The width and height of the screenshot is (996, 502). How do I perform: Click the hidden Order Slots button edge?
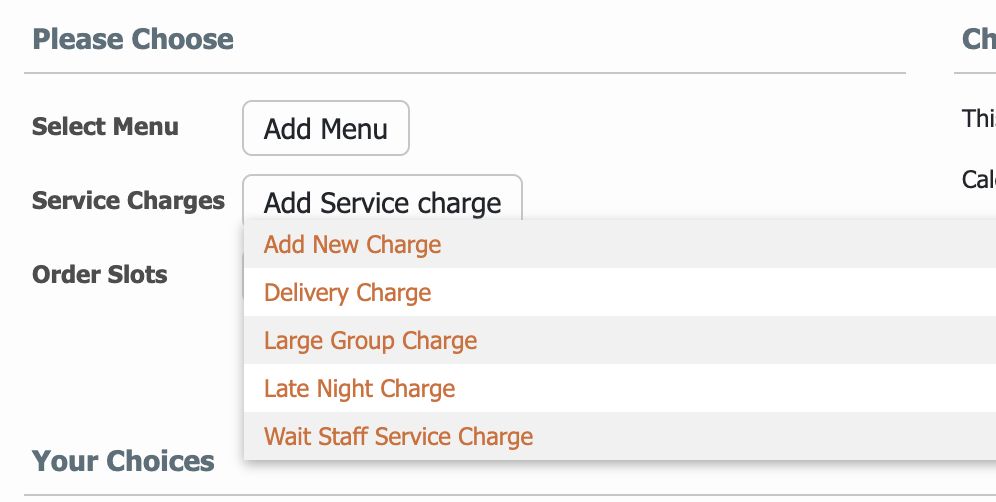pyautogui.click(x=243, y=275)
